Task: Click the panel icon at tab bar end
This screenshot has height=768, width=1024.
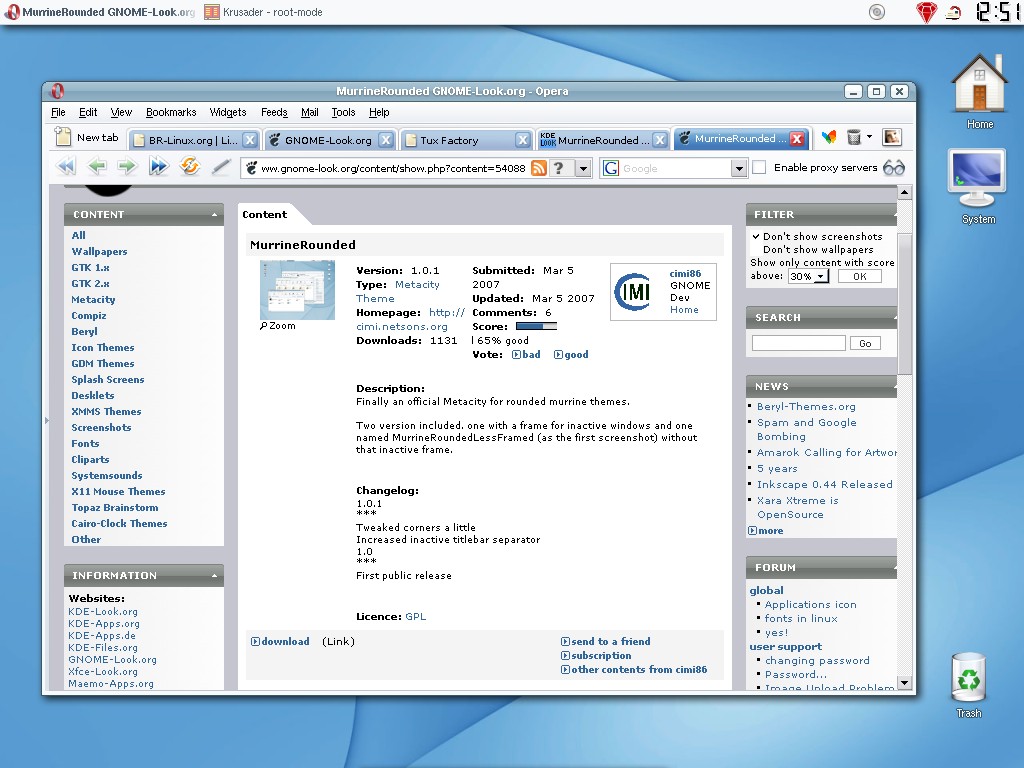Action: (x=891, y=137)
